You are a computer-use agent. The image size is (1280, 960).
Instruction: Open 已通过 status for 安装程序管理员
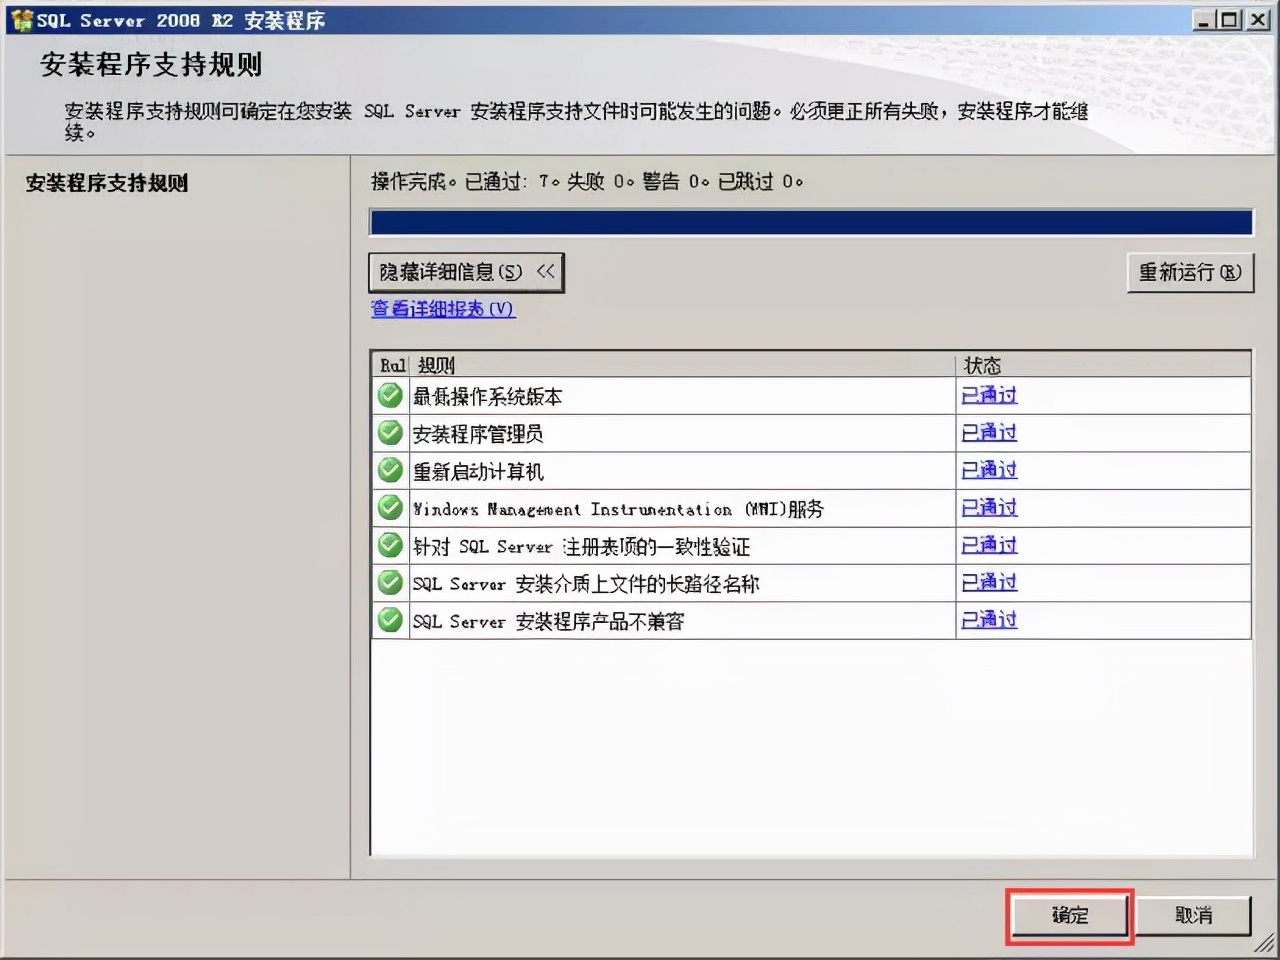[x=988, y=432]
